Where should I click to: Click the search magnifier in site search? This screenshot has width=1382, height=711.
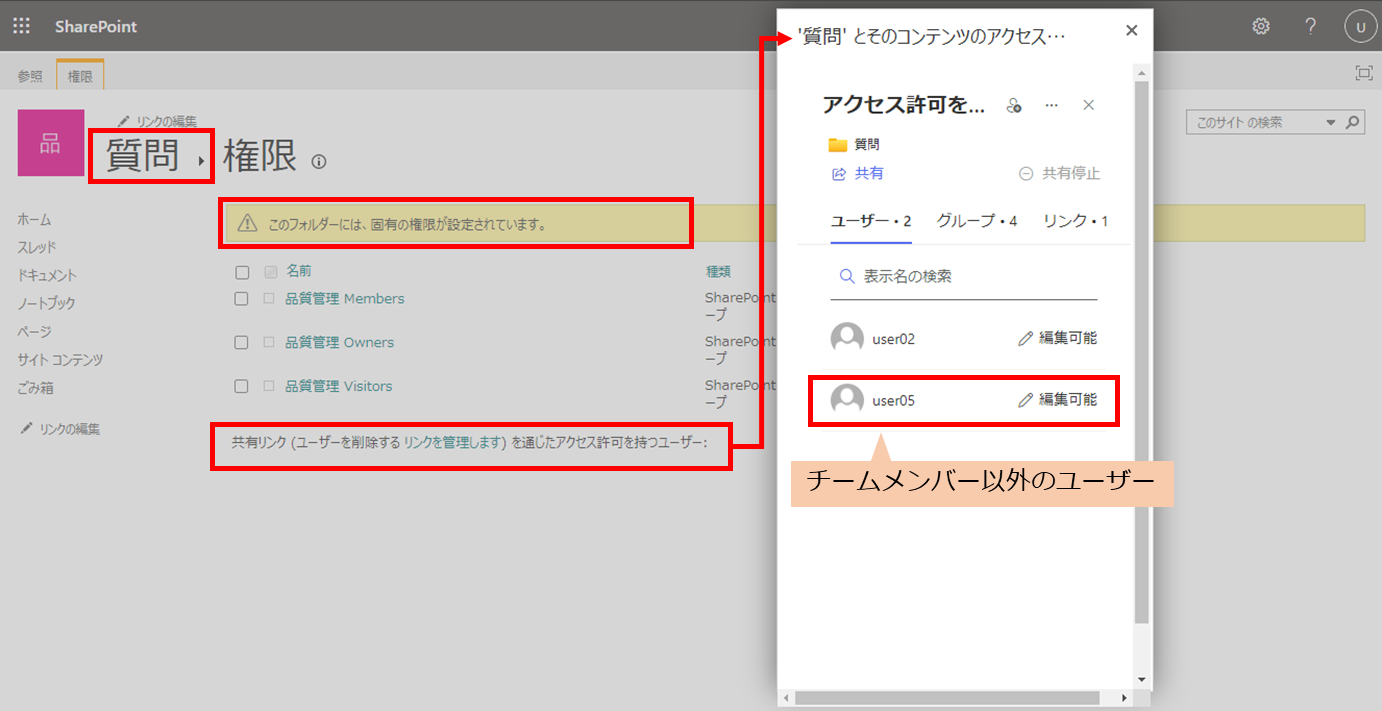pyautogui.click(x=1353, y=122)
